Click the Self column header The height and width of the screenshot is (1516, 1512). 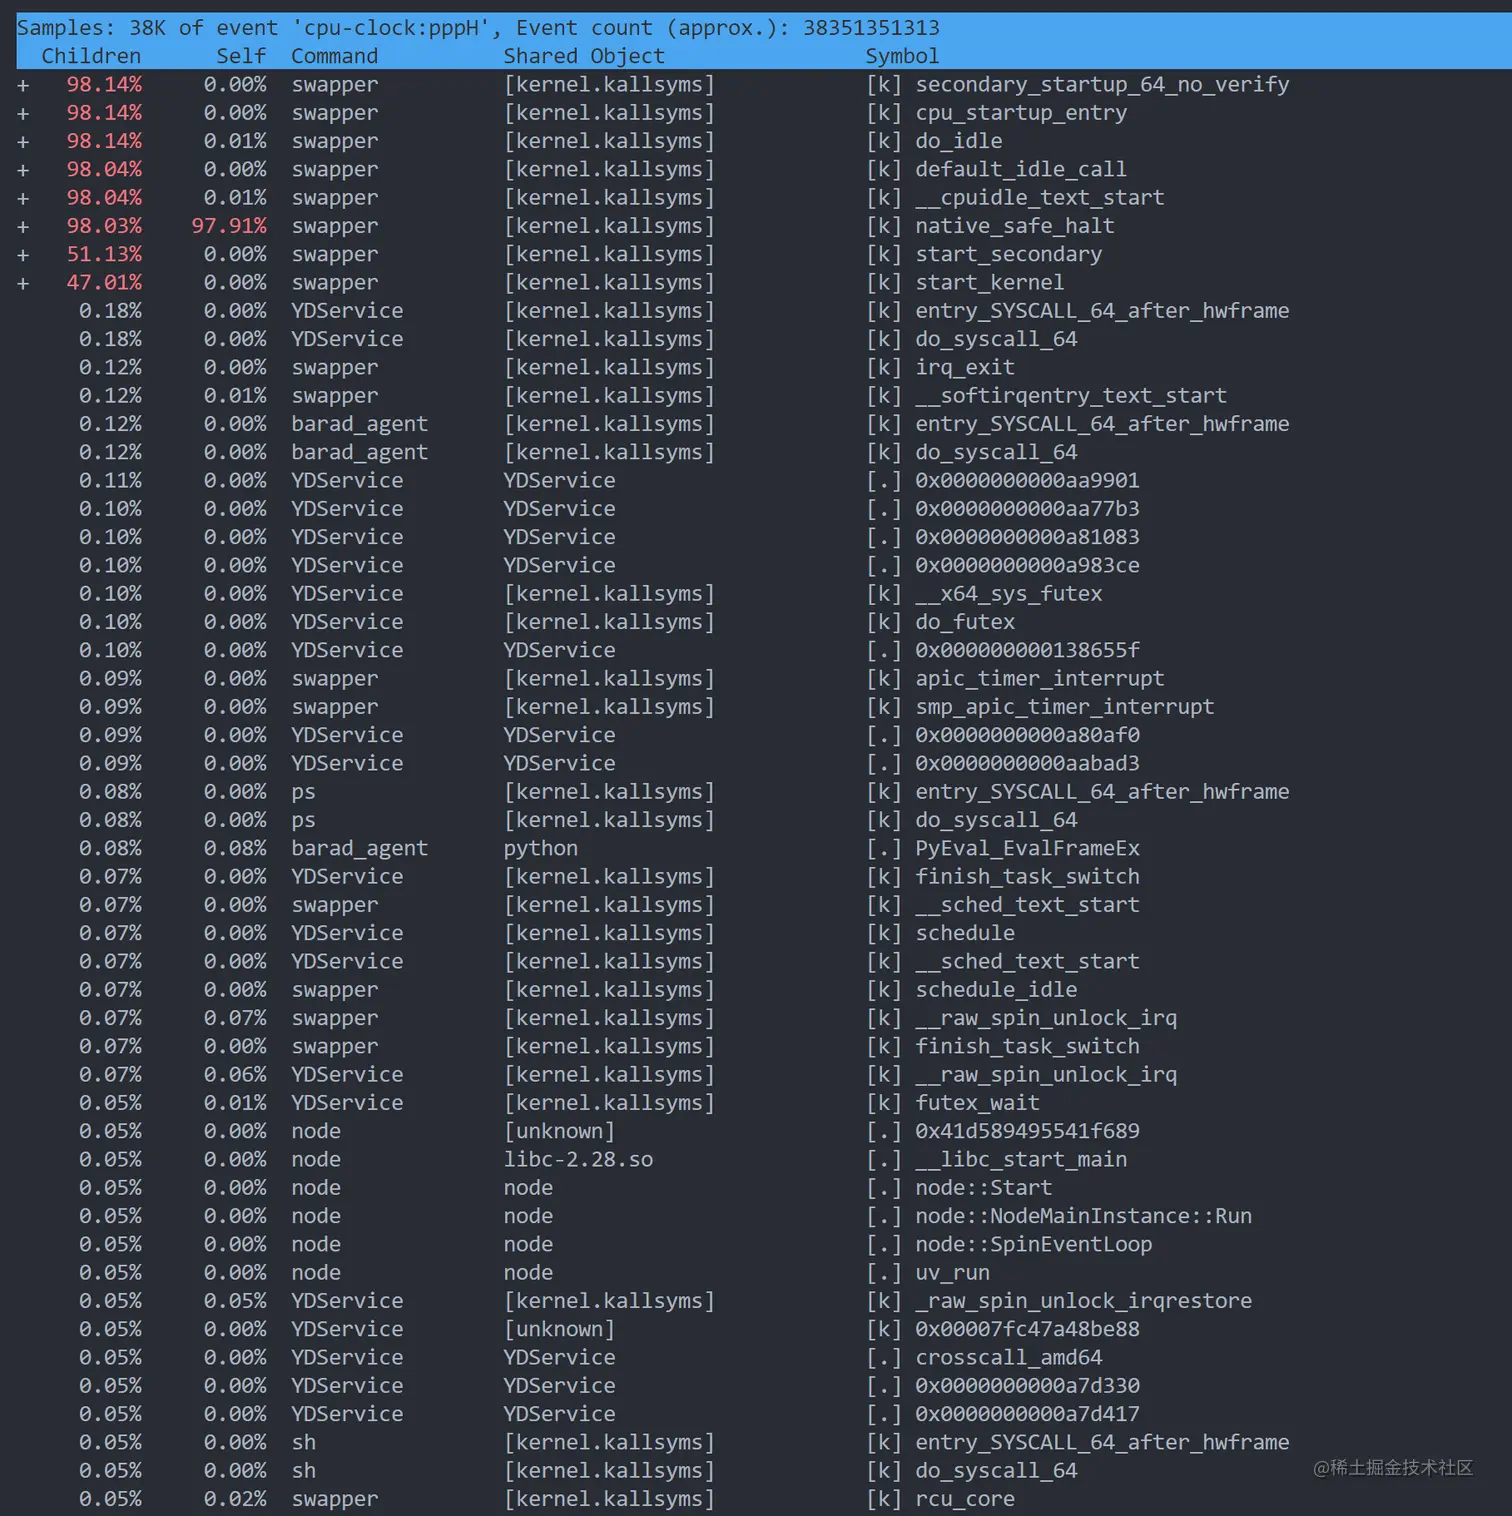point(241,56)
